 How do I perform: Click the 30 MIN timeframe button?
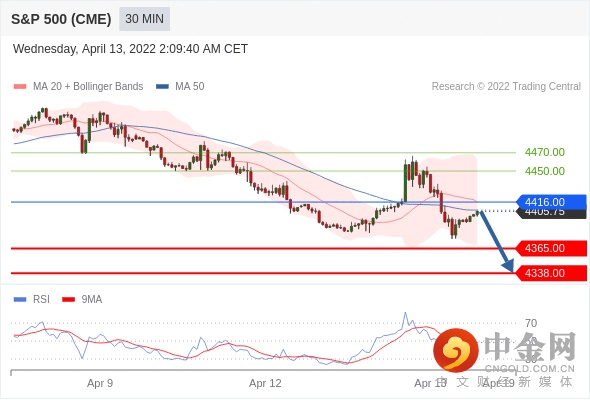pos(144,19)
